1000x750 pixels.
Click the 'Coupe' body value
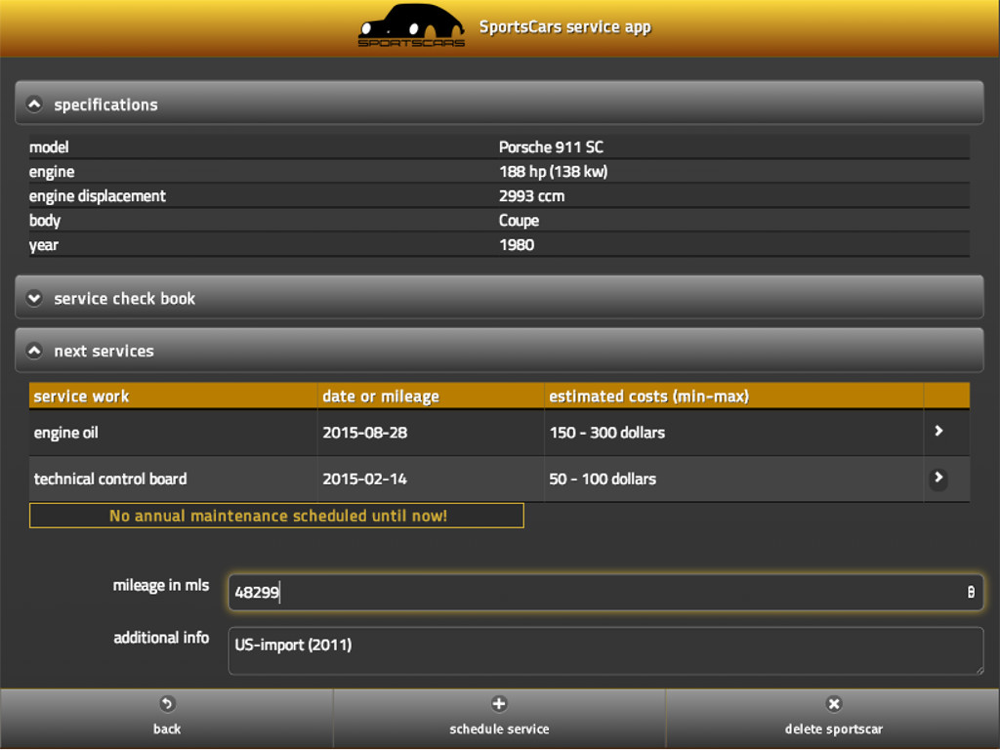(518, 221)
